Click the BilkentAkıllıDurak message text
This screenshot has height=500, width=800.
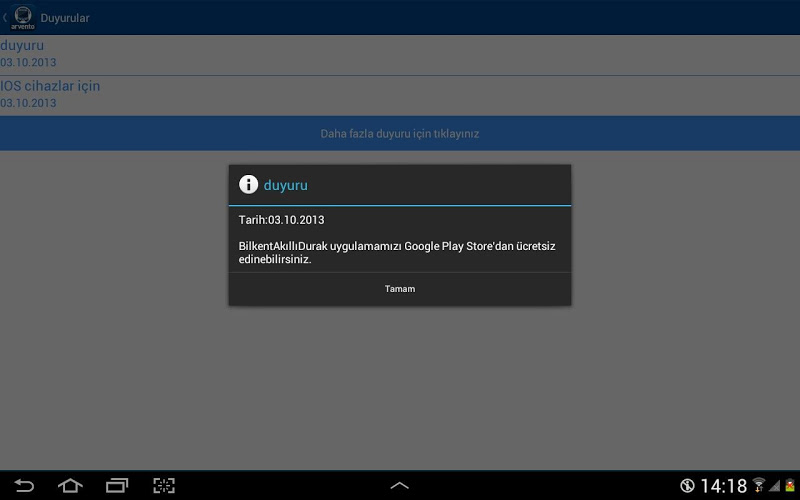(397, 252)
